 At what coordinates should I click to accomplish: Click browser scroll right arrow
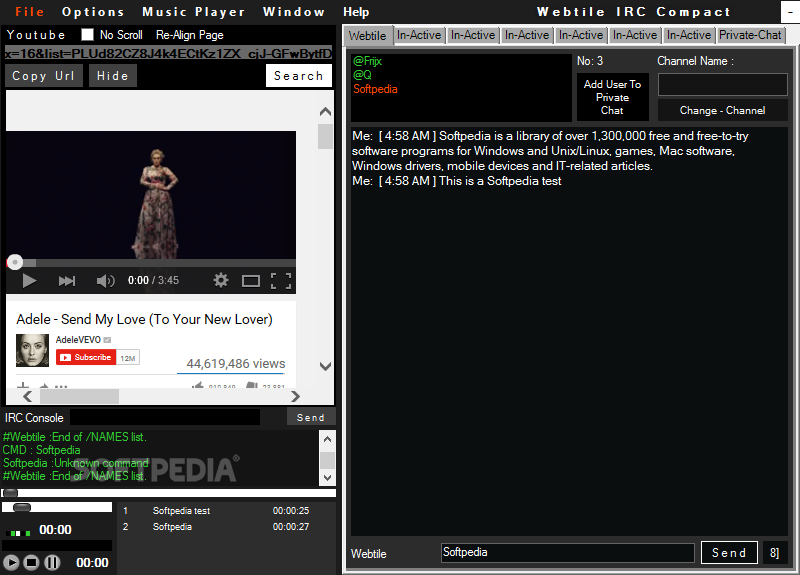(295, 396)
